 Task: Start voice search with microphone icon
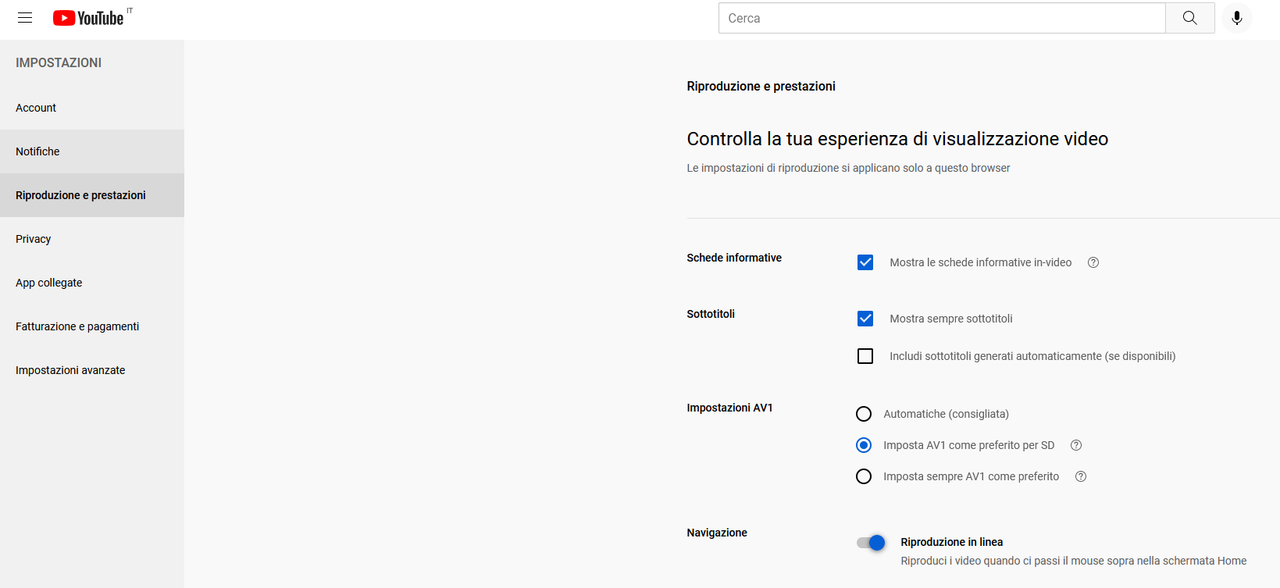(1237, 18)
